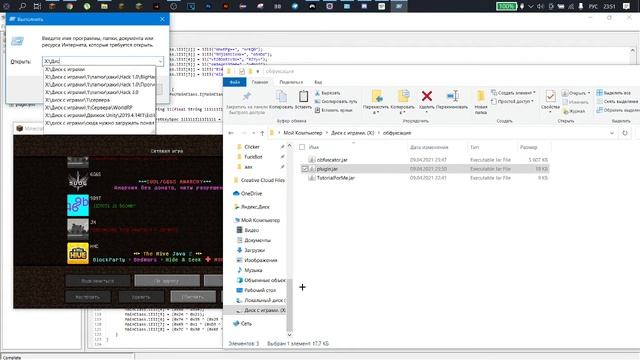
Task: Select Сеть (Network) in navigation pane
Action: [242, 323]
